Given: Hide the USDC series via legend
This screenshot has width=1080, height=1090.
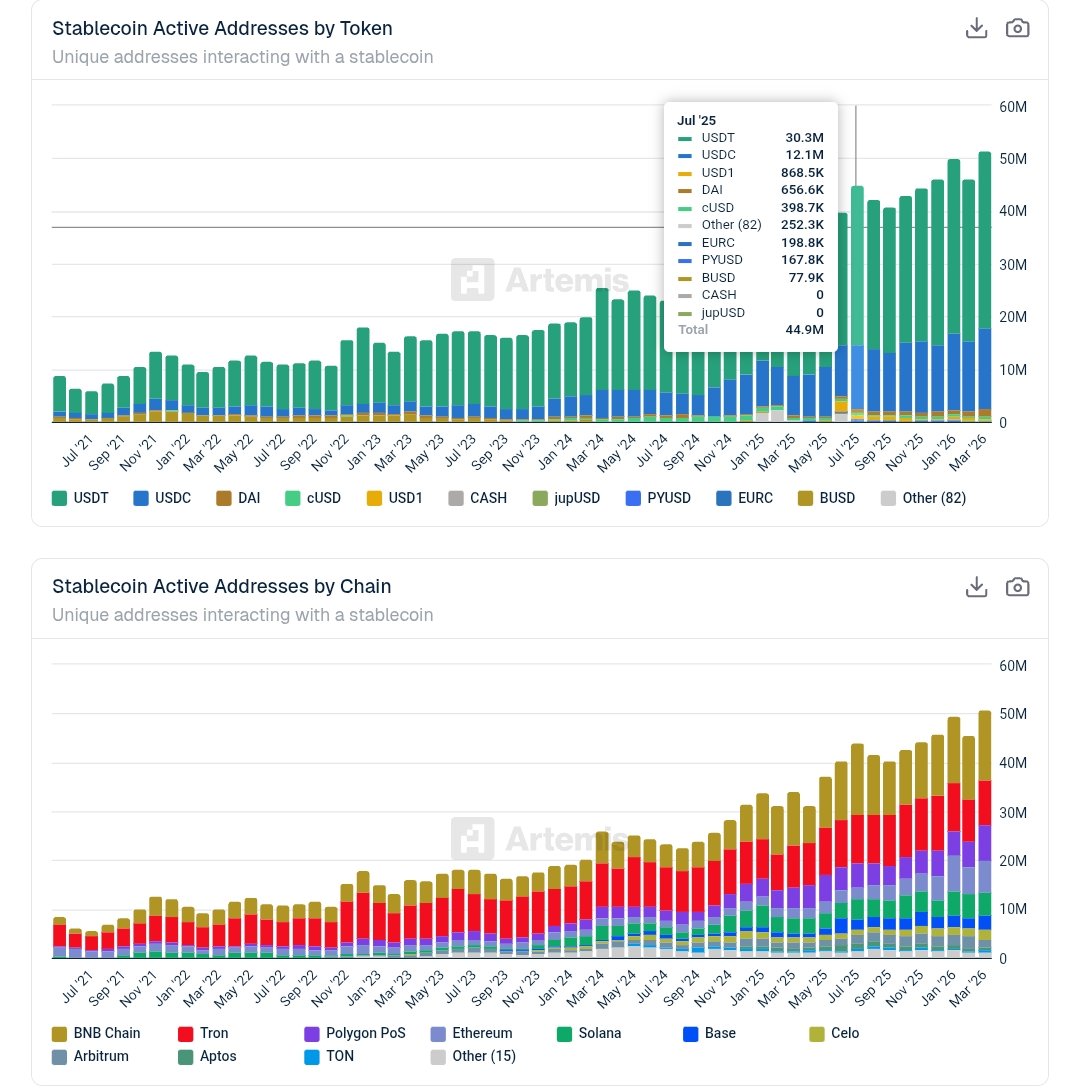Looking at the screenshot, I should point(162,497).
